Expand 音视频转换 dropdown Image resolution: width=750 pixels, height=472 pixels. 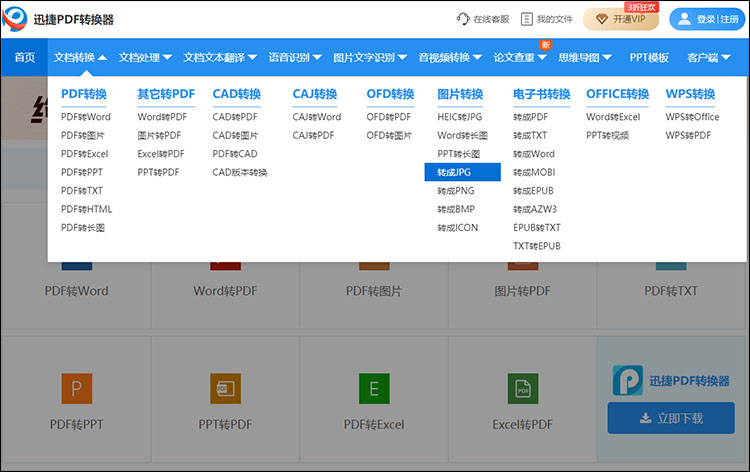click(450, 57)
